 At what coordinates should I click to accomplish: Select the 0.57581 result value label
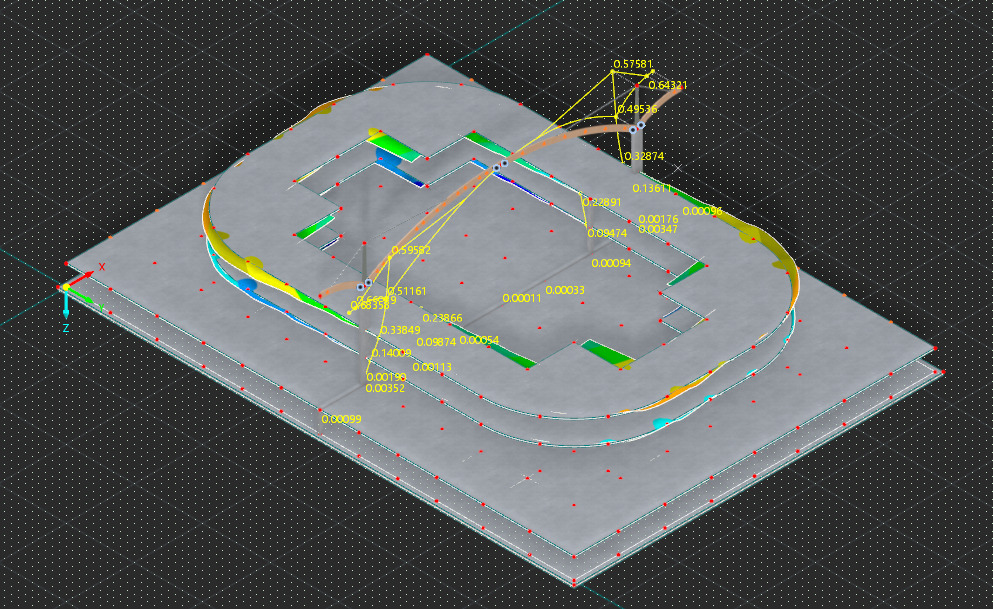click(x=632, y=64)
